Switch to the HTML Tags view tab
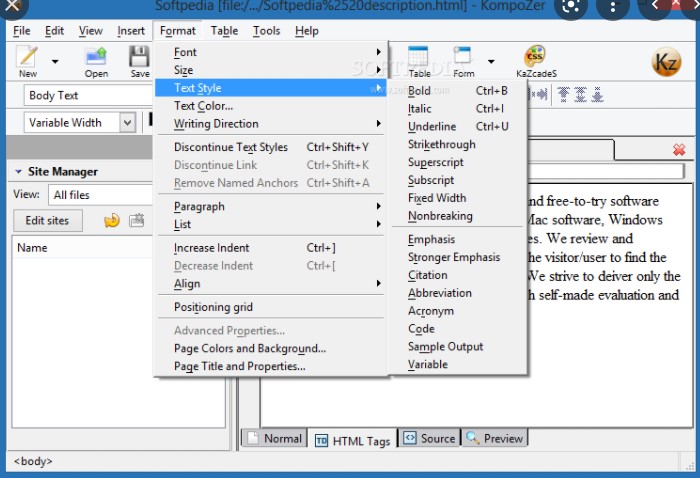This screenshot has height=478, width=700. tap(353, 441)
